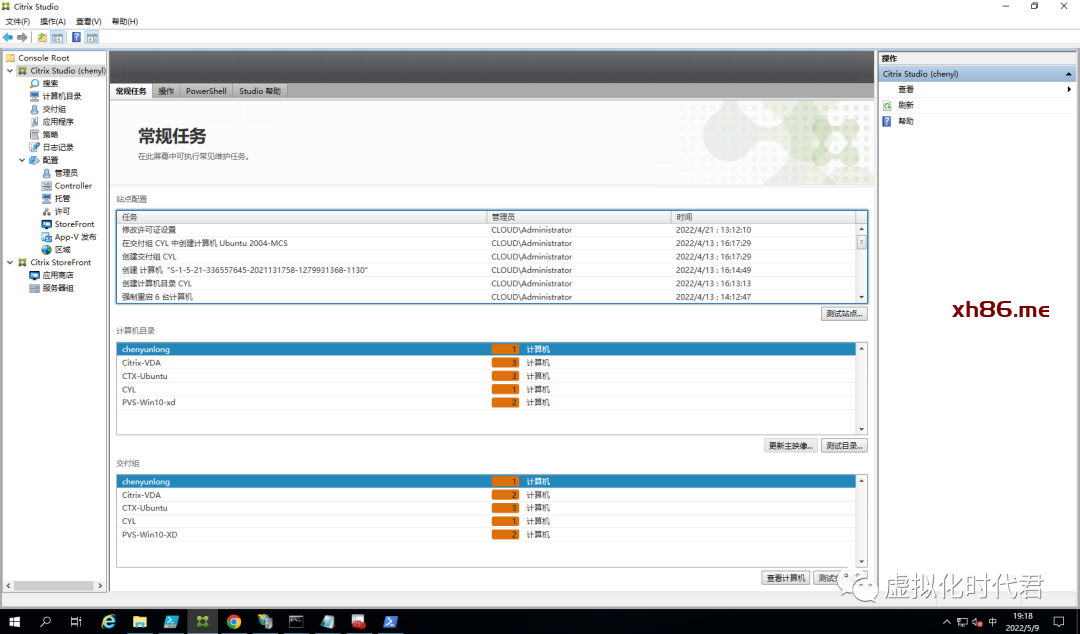Screen dimensions: 1080x634
Task: Switch to the PowerShell tab
Action: coord(206,91)
